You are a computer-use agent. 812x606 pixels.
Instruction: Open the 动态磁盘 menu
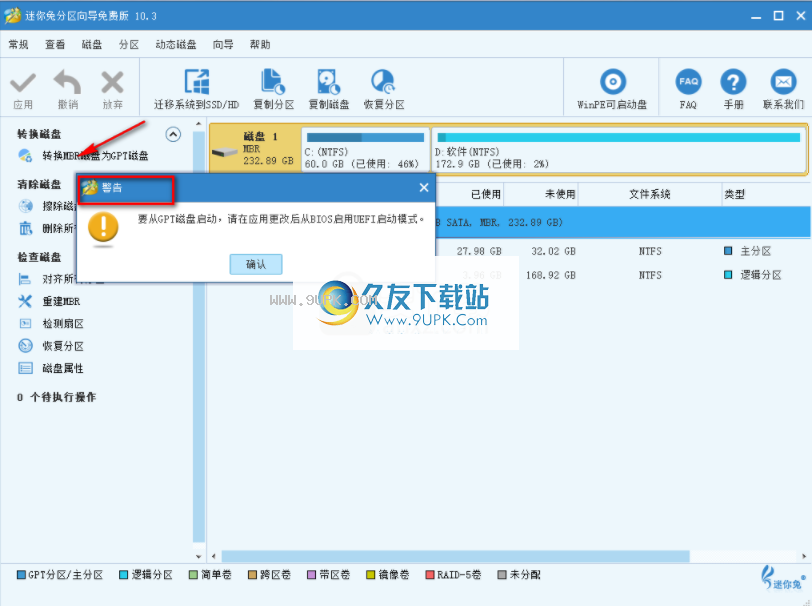point(176,45)
